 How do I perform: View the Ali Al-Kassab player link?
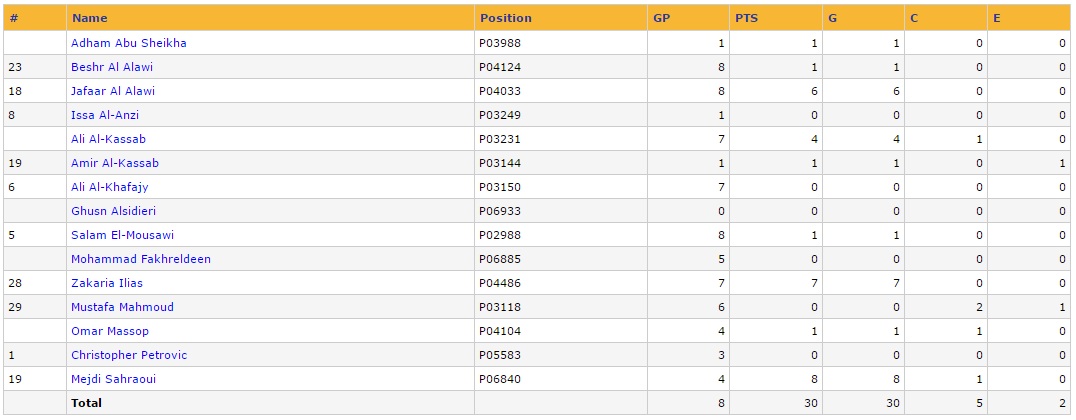[x=108, y=139]
